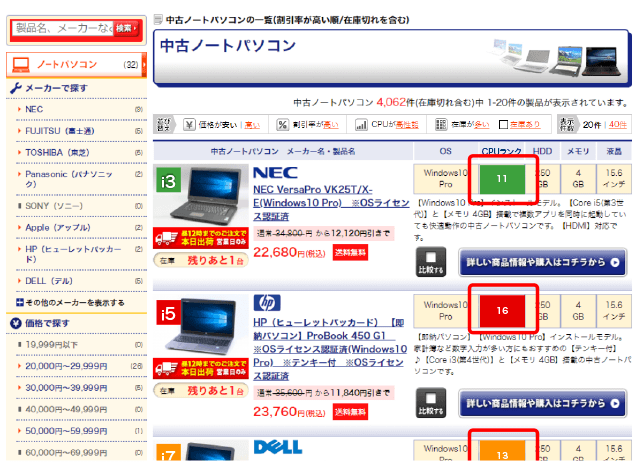Open the NEC VersaPro laptop thumbnail
The height and width of the screenshot is (470, 640).
pos(206,195)
